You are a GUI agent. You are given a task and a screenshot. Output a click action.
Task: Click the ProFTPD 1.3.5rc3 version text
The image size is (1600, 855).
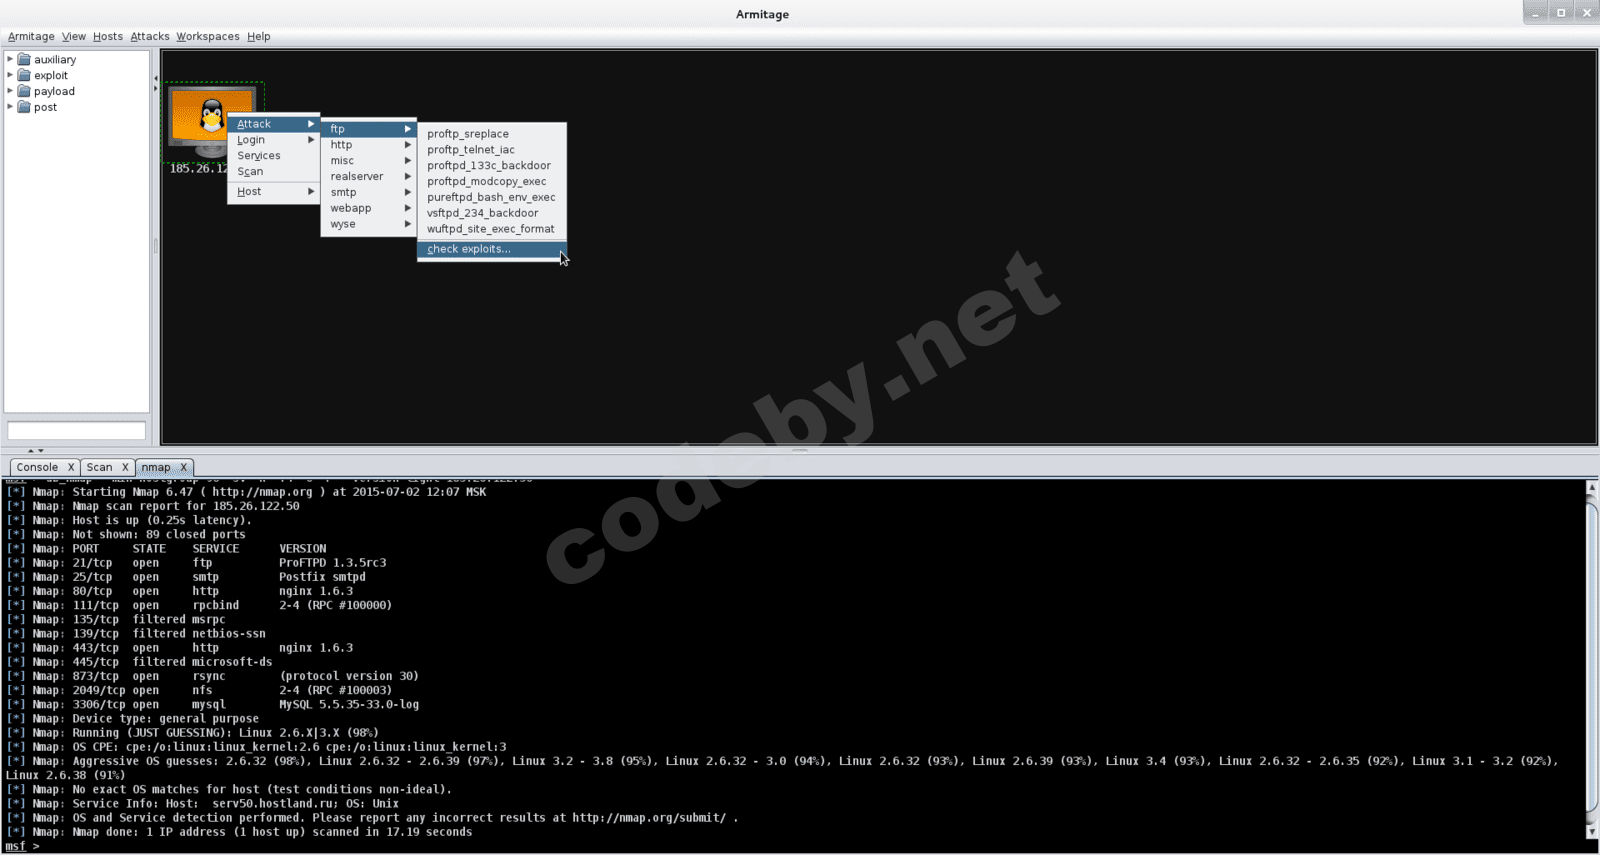pos(333,563)
